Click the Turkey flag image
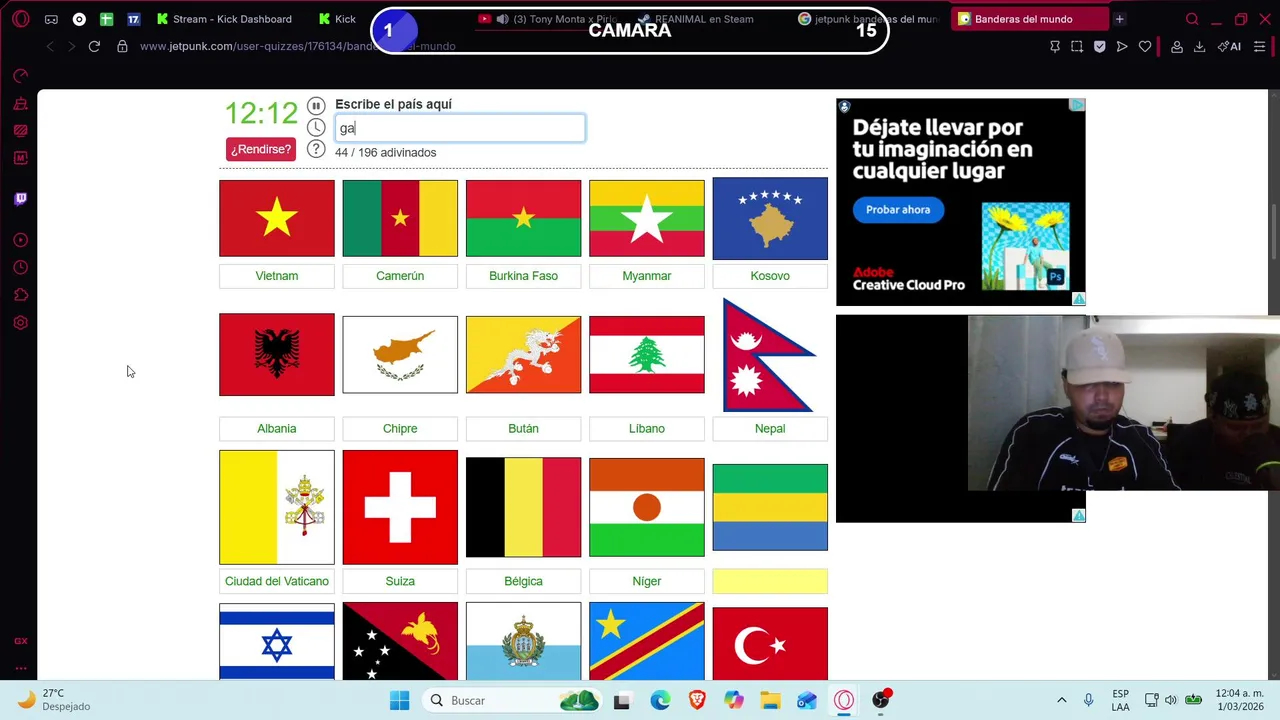This screenshot has width=1280, height=720. coord(770,644)
